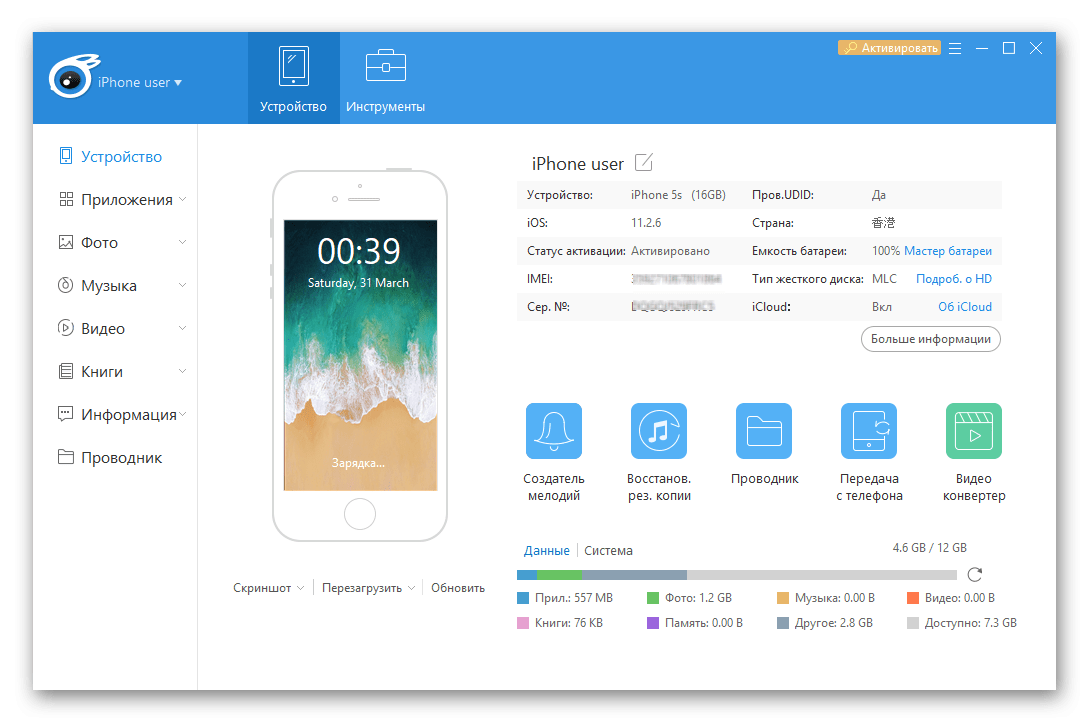Click the iPhone lock screen preview
The height and width of the screenshot is (722, 1088).
coord(360,355)
